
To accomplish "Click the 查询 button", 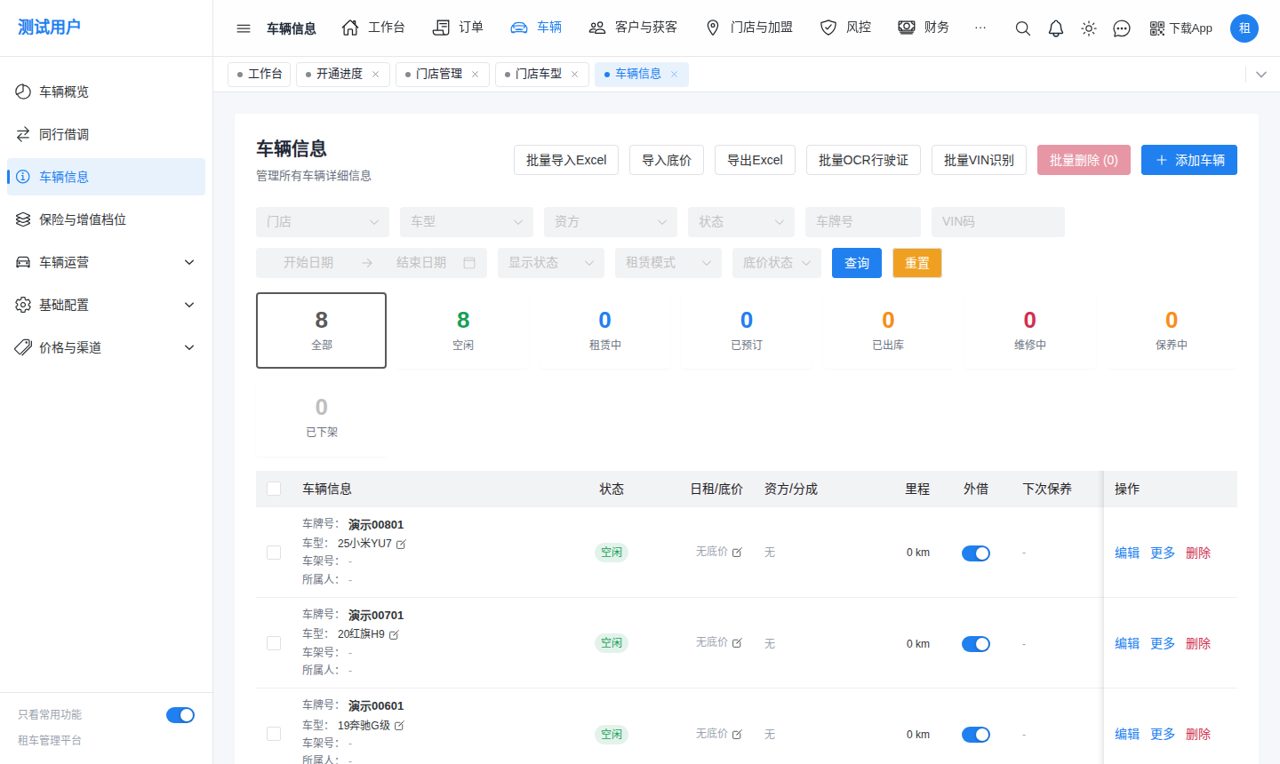I will click(857, 263).
